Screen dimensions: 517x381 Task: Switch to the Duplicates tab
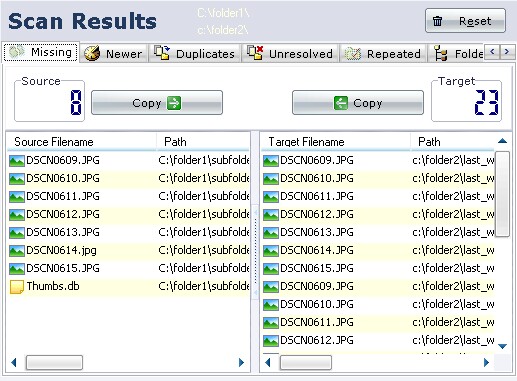click(195, 53)
